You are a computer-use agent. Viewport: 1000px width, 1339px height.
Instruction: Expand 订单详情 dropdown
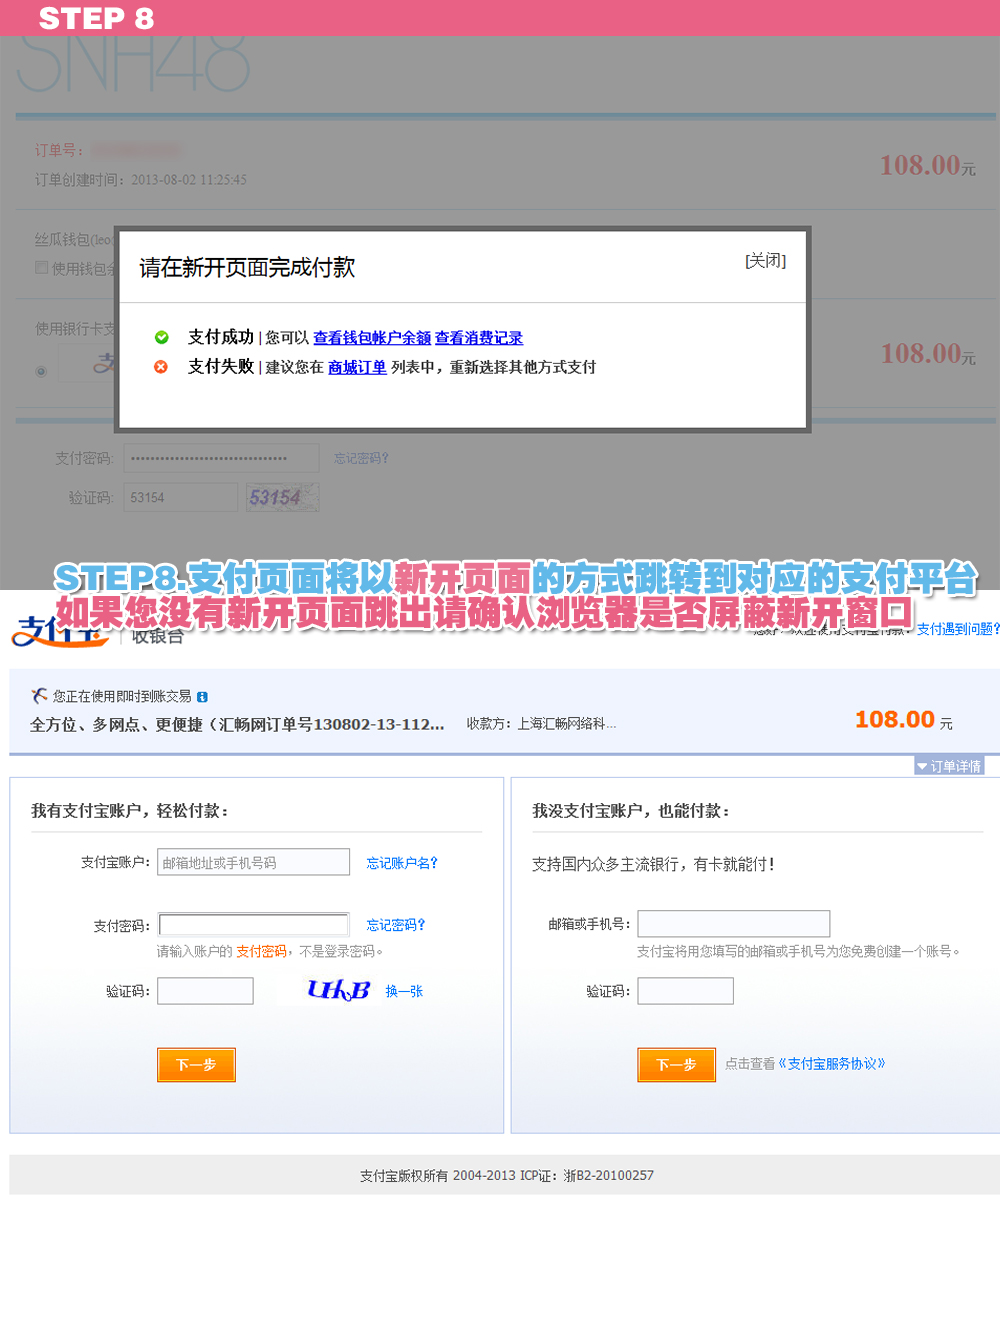[949, 766]
